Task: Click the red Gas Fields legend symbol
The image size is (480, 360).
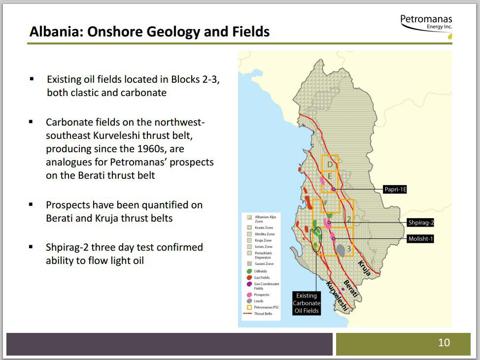Action: 249,277
